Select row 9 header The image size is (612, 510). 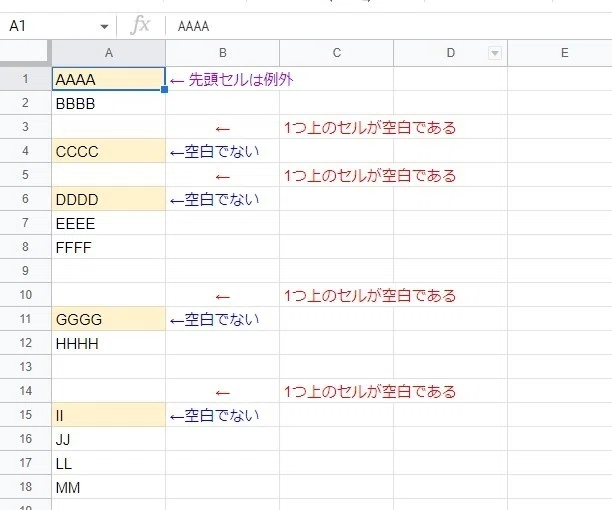click(x=25, y=271)
